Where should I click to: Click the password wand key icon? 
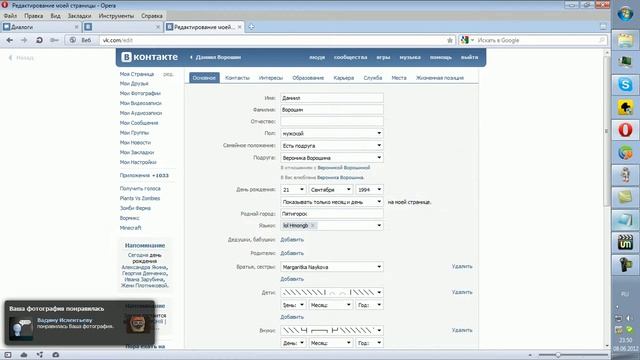pos(54,40)
